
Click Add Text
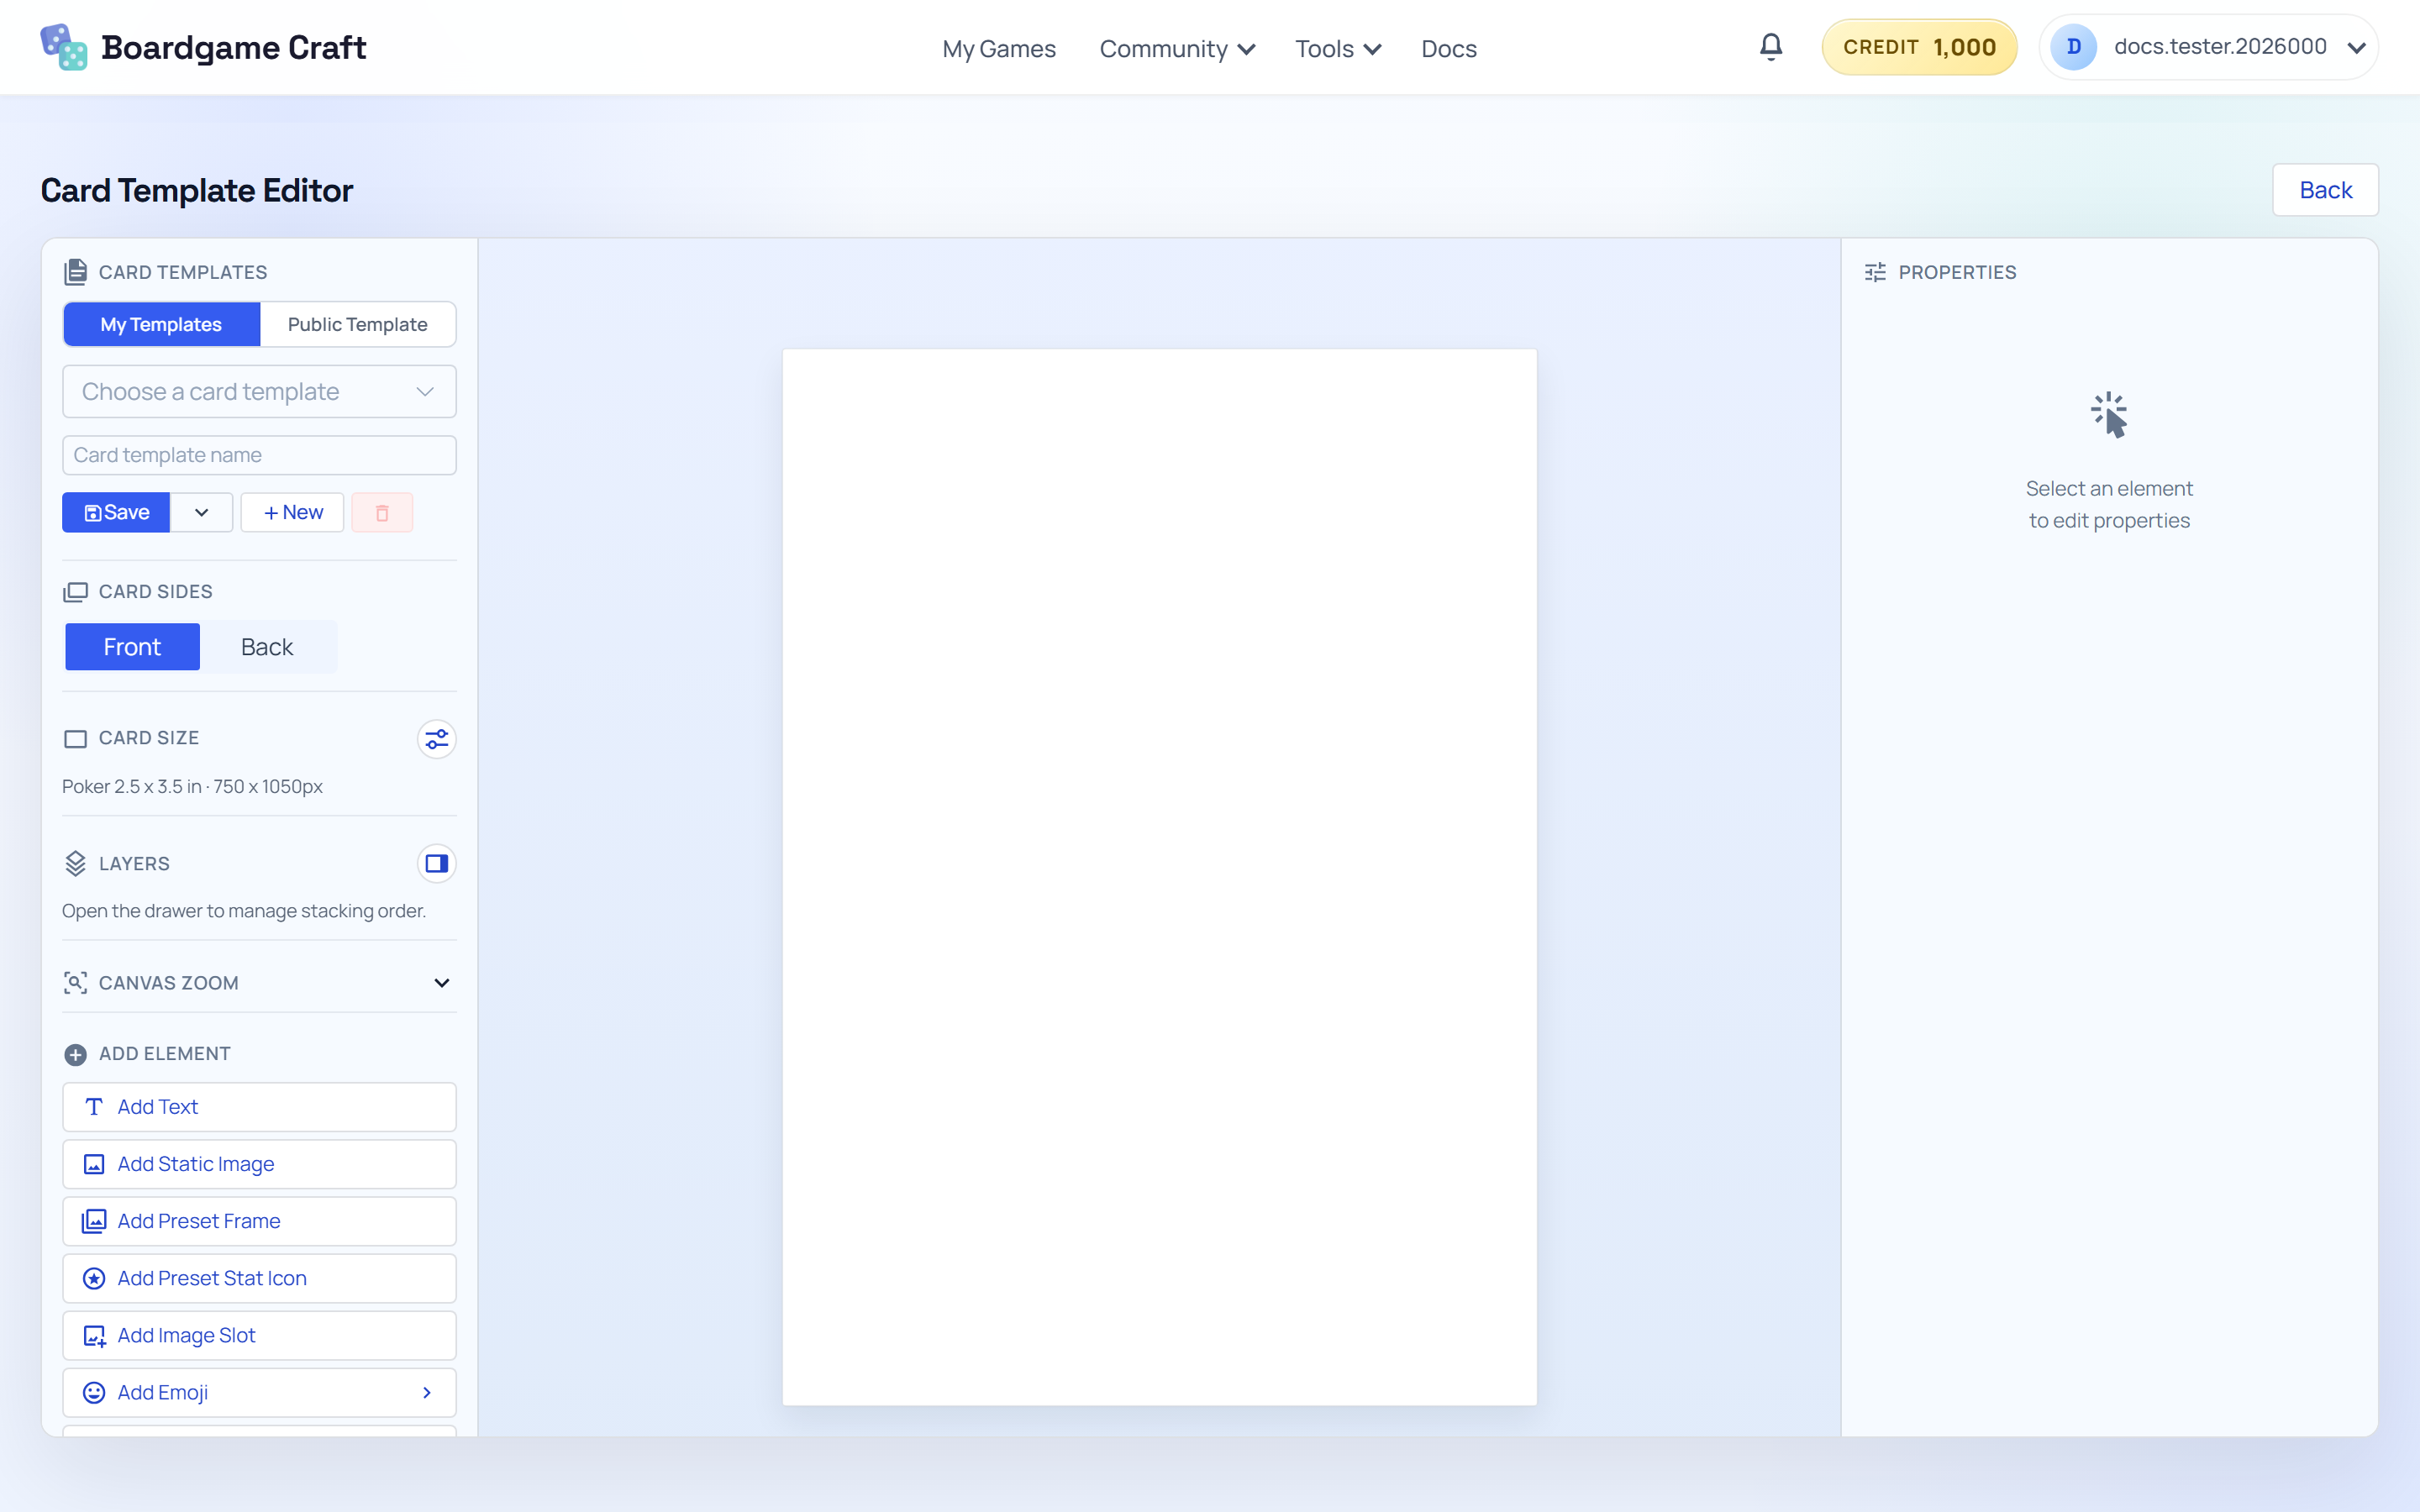pyautogui.click(x=259, y=1107)
